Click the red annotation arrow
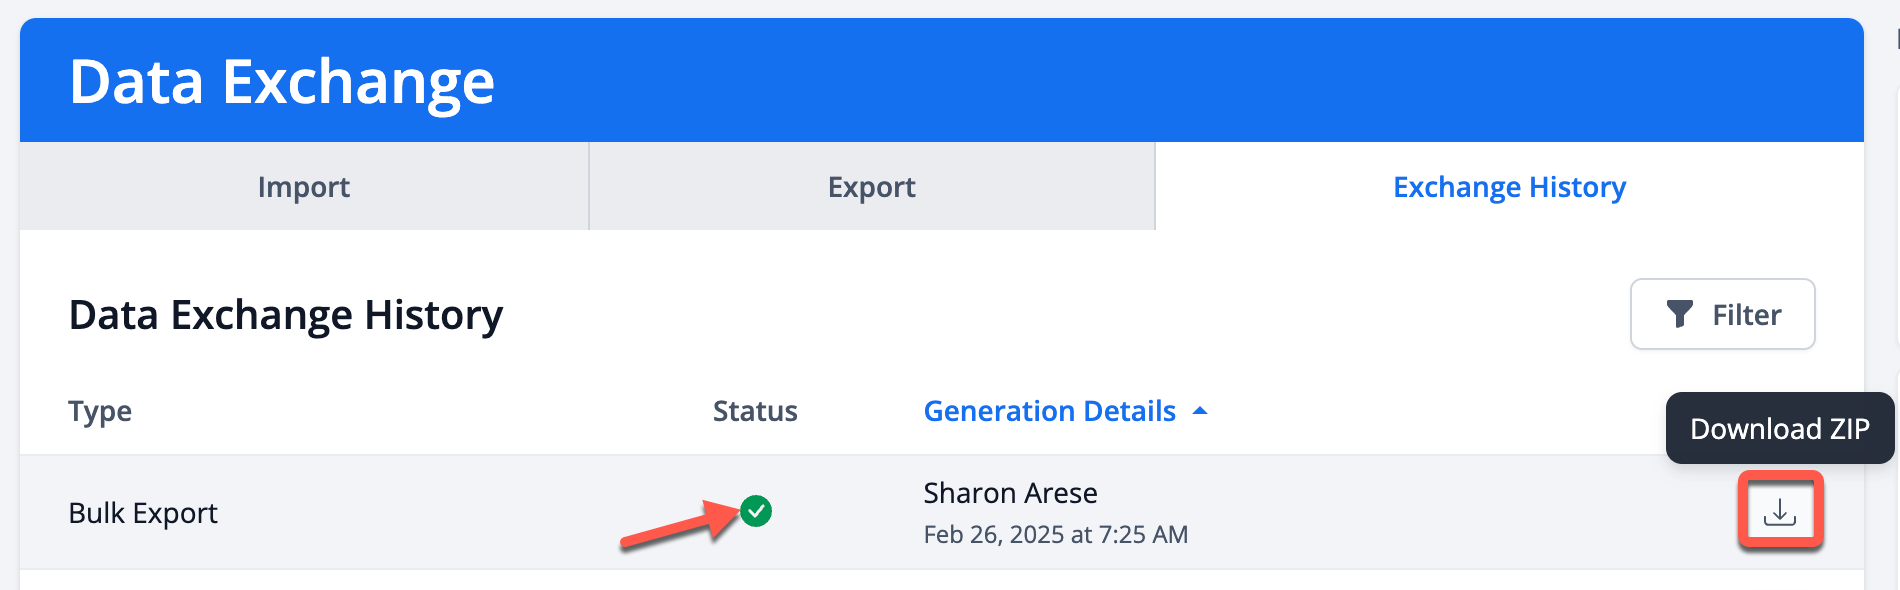The image size is (1900, 590). coord(682,524)
